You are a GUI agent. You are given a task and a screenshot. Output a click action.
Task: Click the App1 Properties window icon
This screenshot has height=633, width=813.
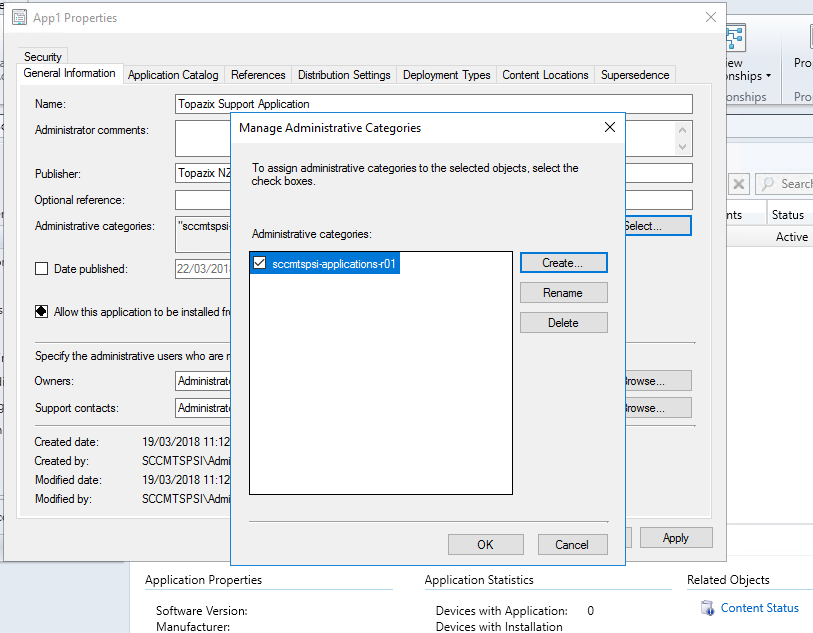coord(19,17)
